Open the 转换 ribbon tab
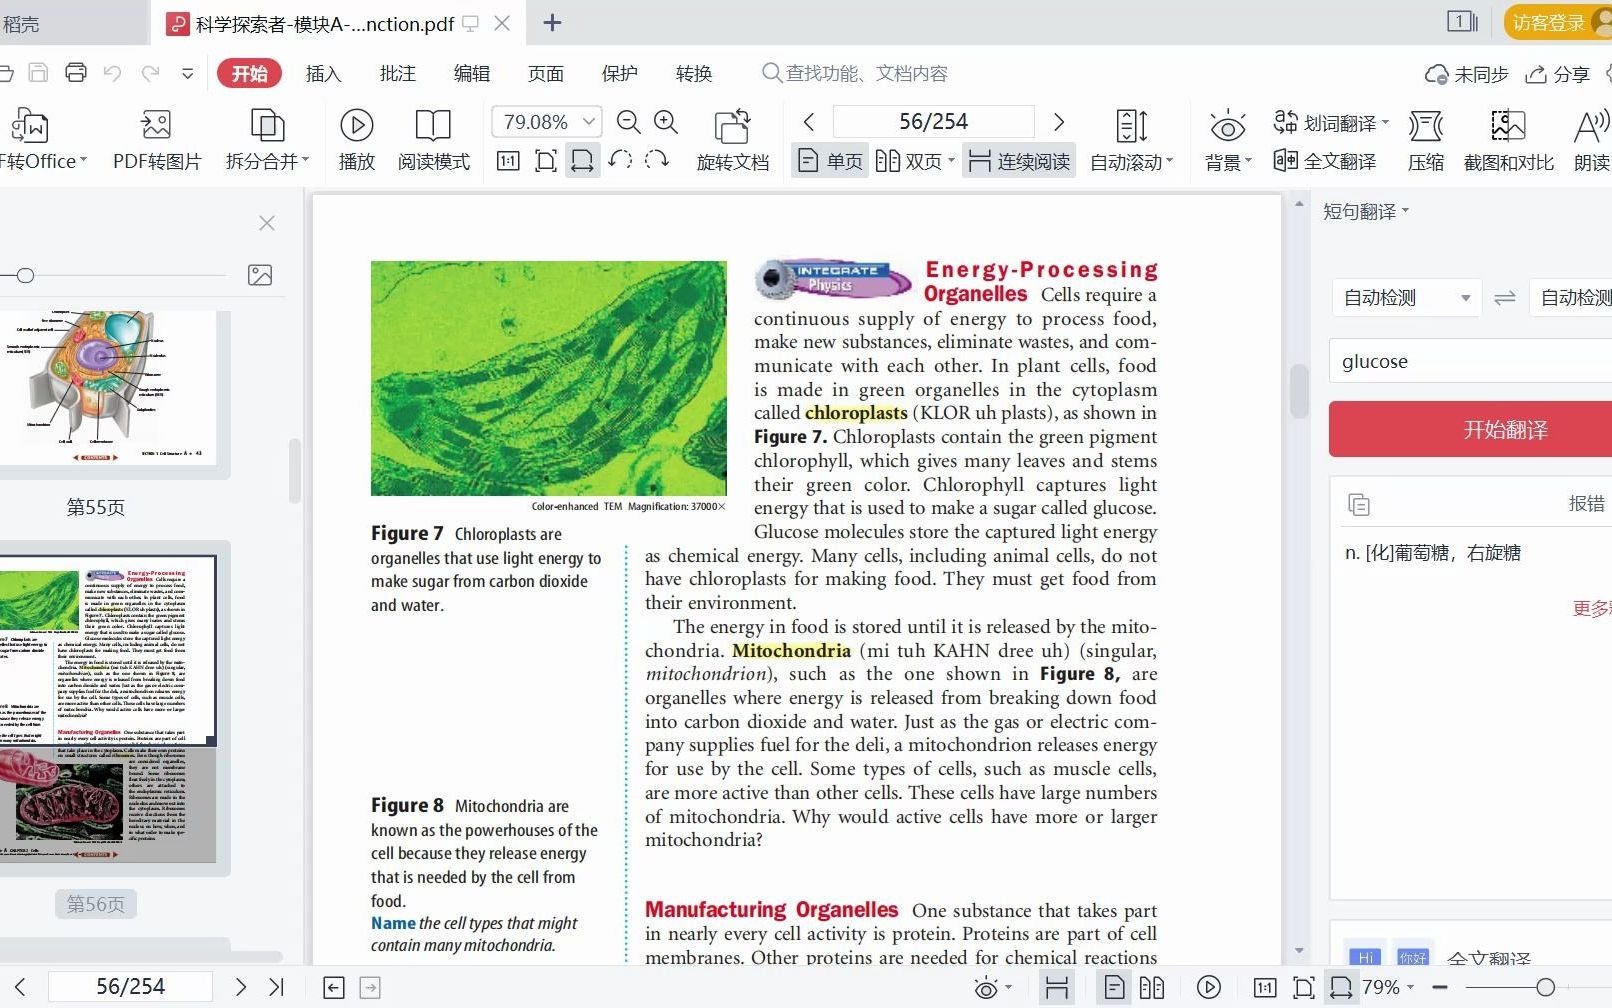The height and width of the screenshot is (1008, 1612). [x=693, y=73]
